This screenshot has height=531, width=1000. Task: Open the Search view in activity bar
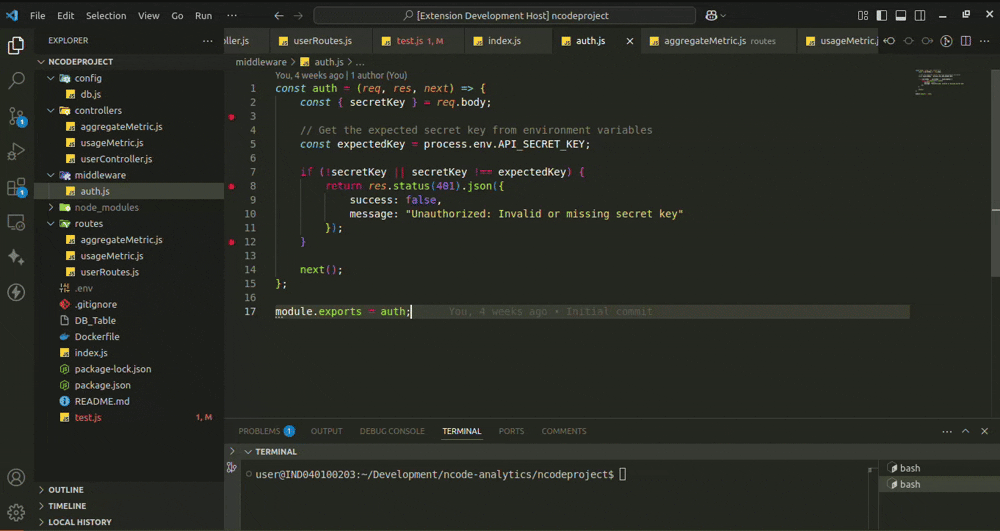point(16,80)
